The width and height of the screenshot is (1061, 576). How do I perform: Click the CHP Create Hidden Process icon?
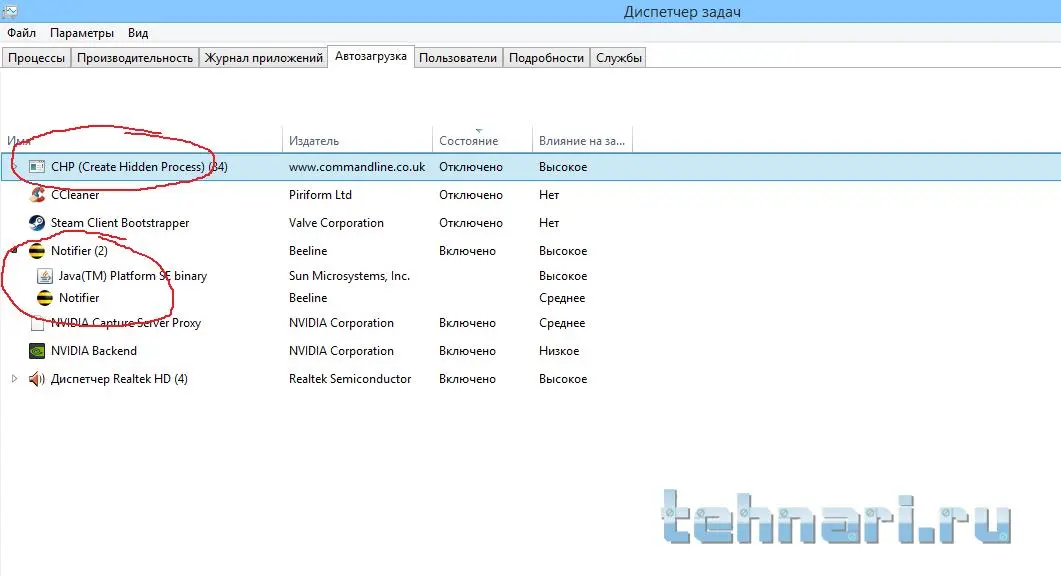click(37, 167)
